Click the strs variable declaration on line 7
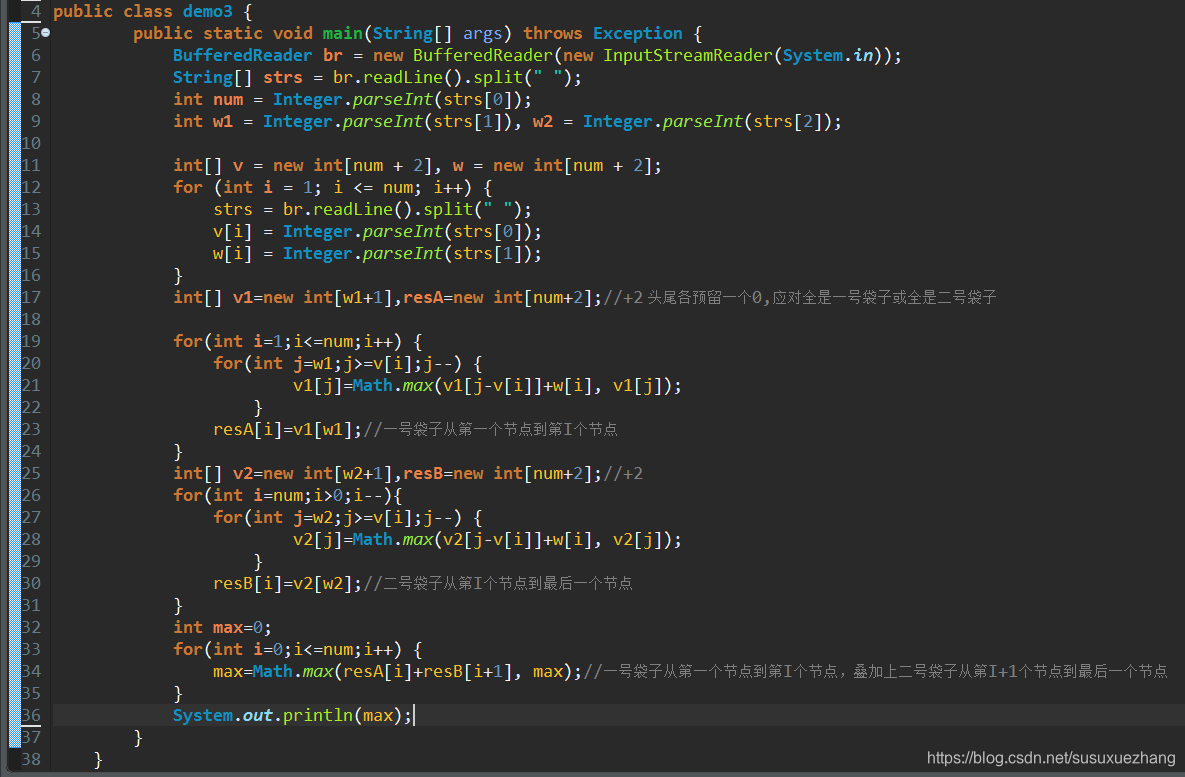 click(x=283, y=77)
